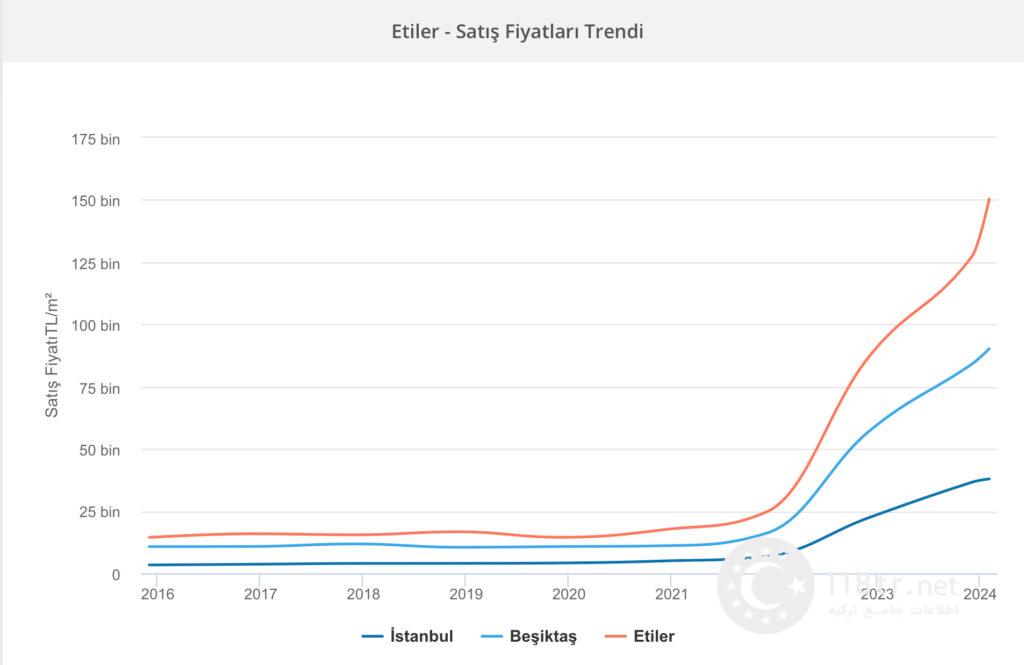The image size is (1024, 665).
Task: Click the dark blue İstanbul legend line swatch
Action: [x=372, y=636]
